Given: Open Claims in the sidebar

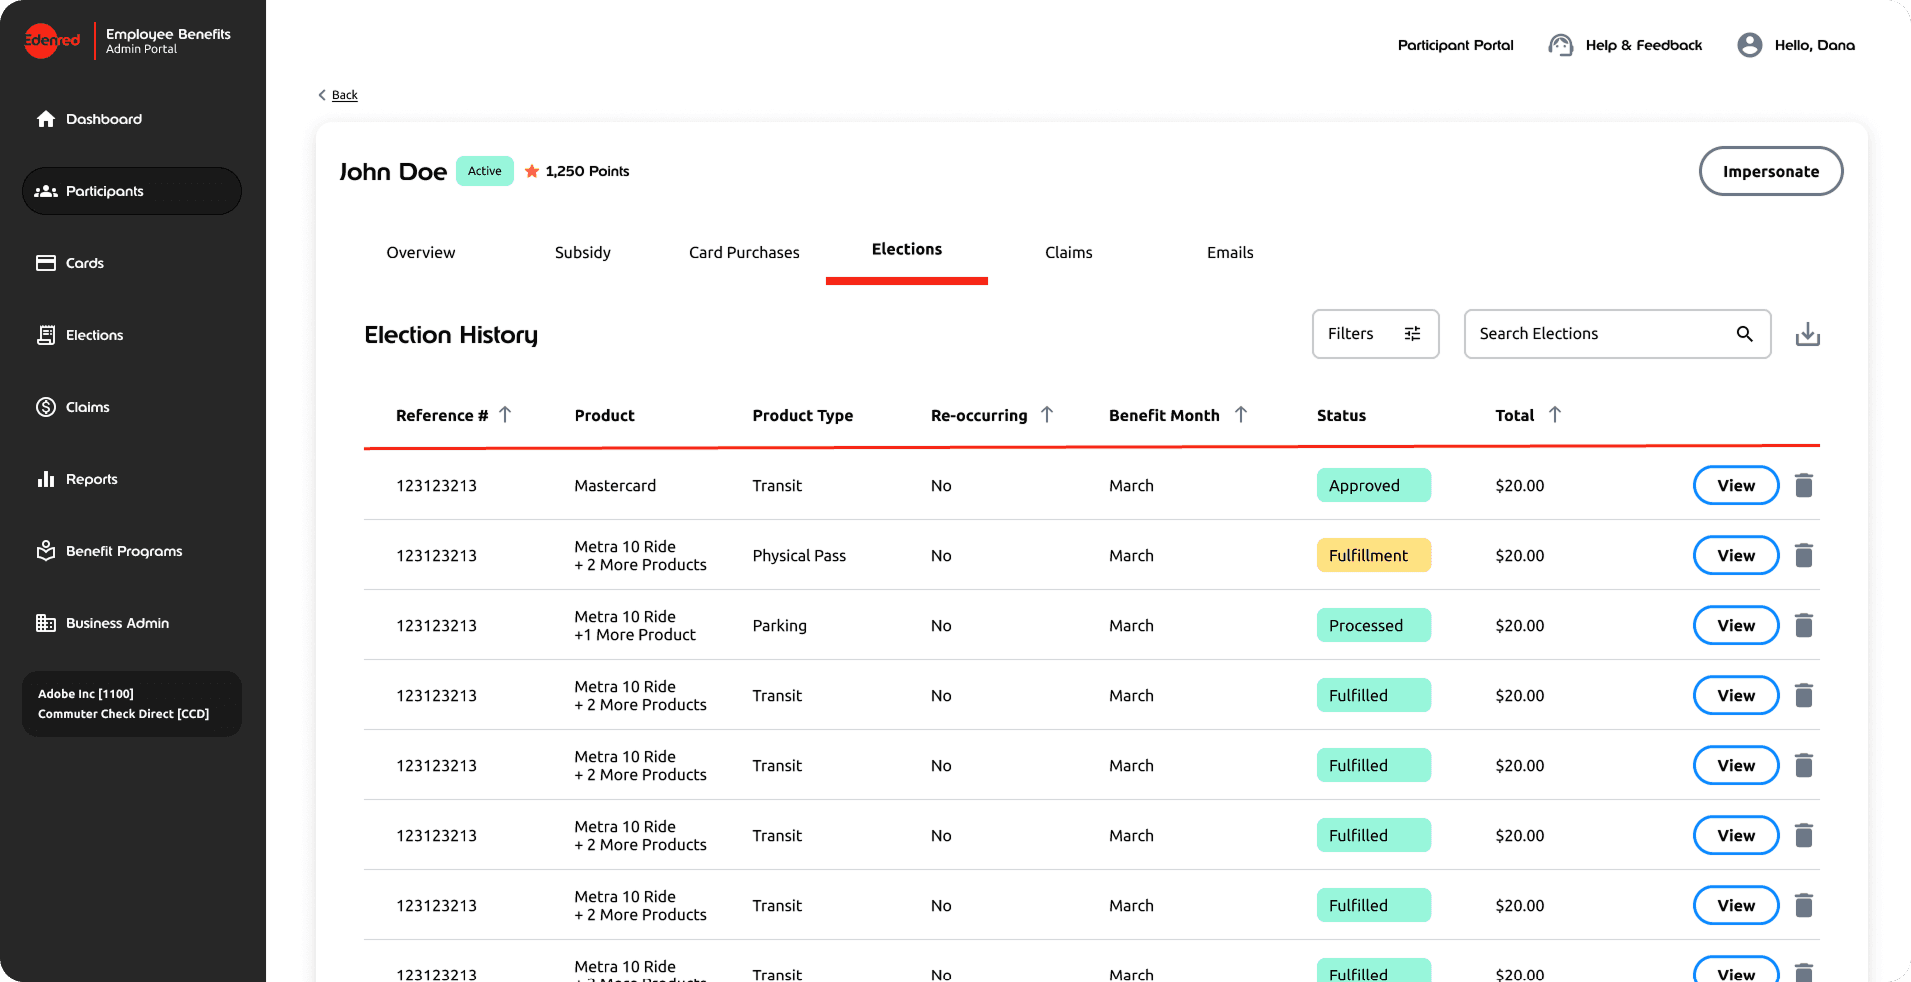Looking at the screenshot, I should [x=73, y=407].
